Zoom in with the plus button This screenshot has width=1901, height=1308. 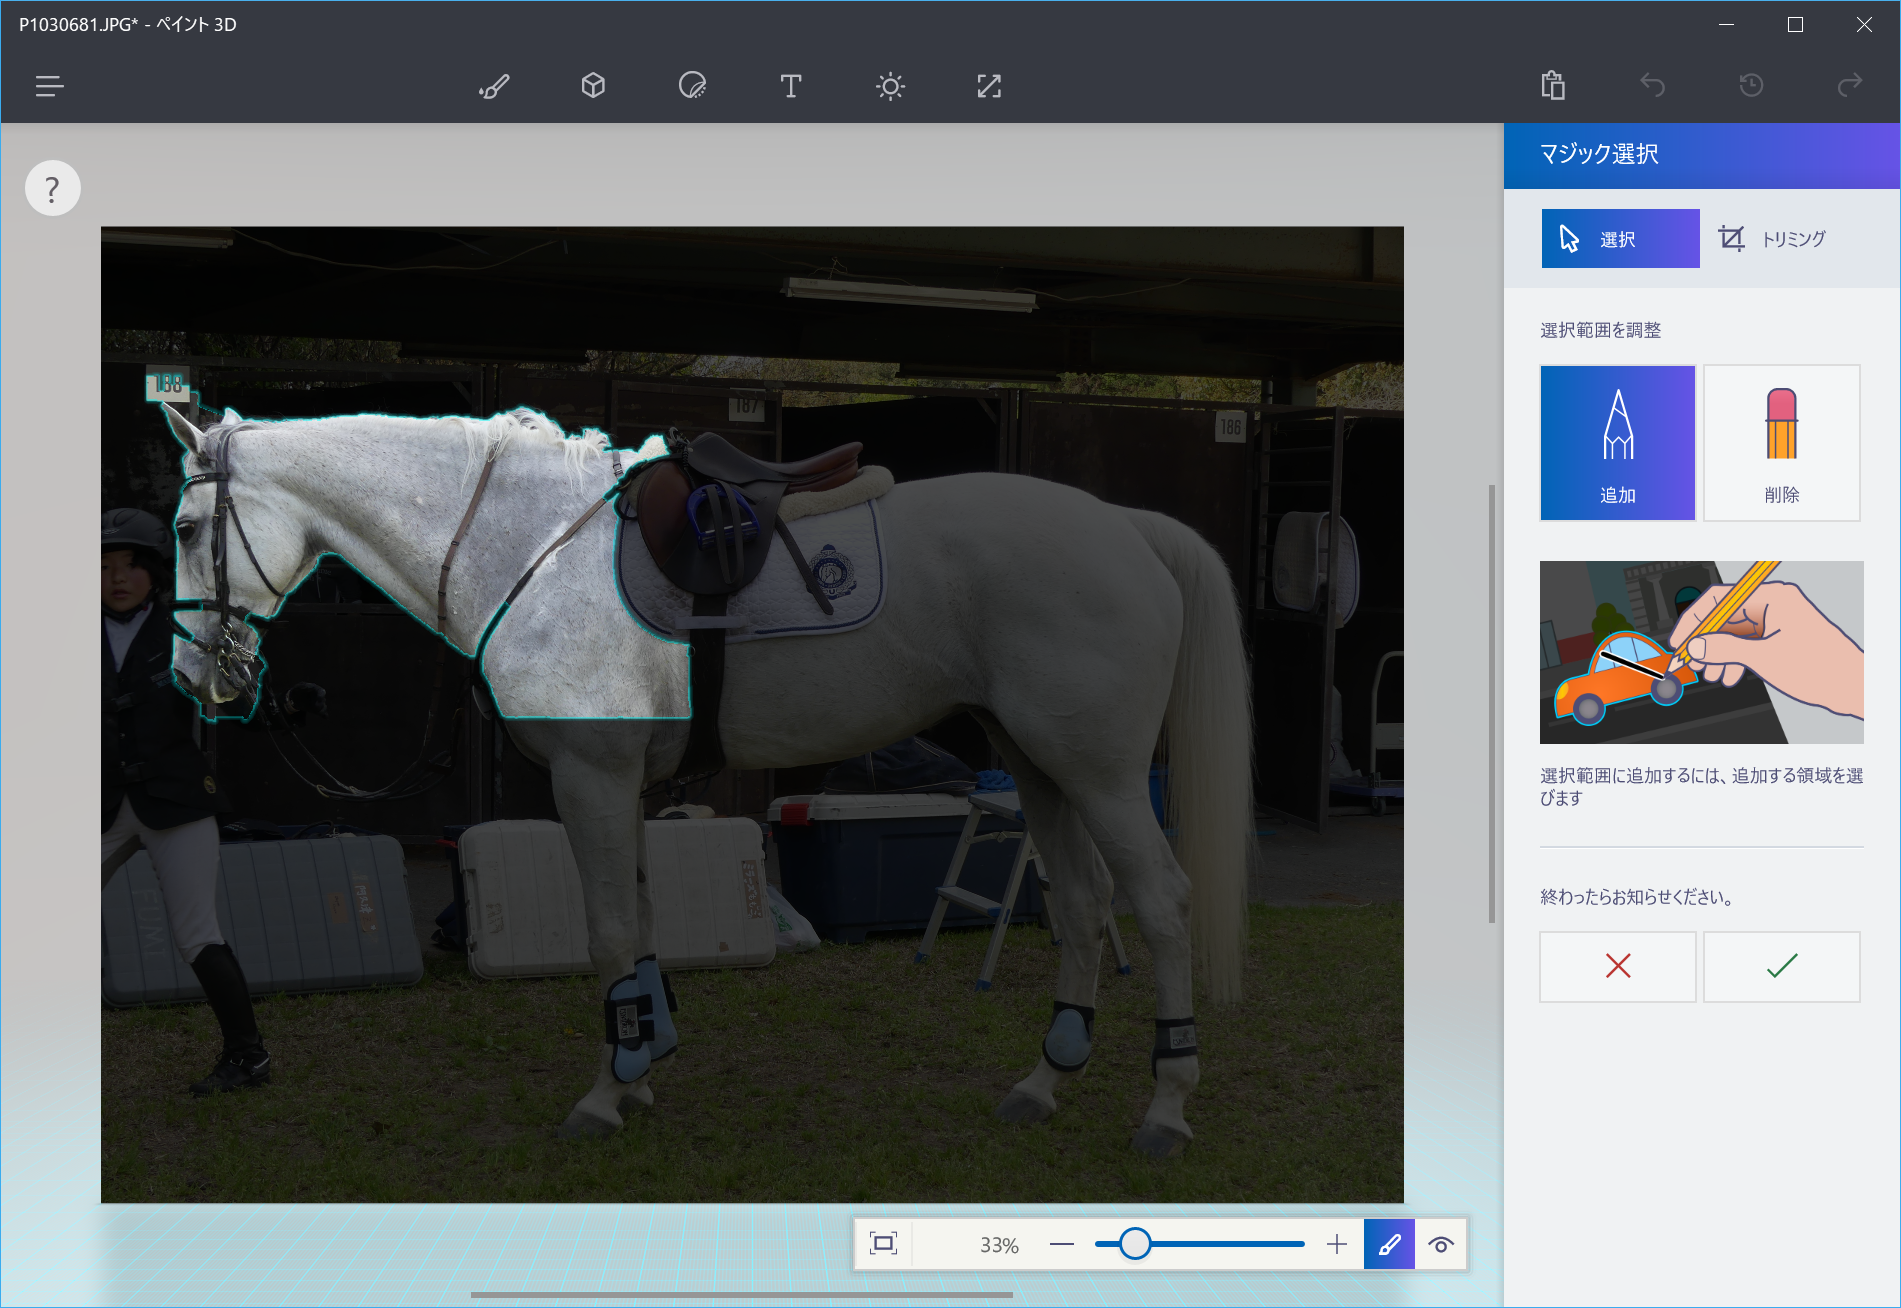point(1337,1244)
